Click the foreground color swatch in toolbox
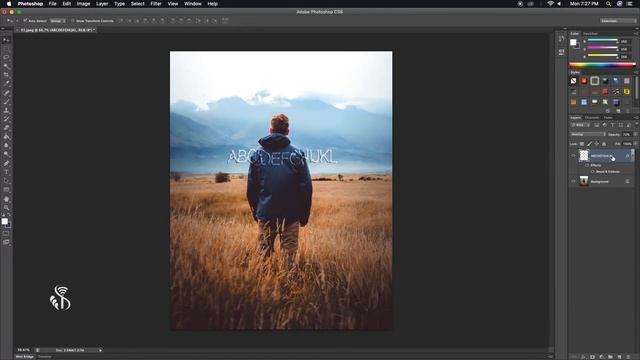Screen dimensions: 640x360 [4, 221]
